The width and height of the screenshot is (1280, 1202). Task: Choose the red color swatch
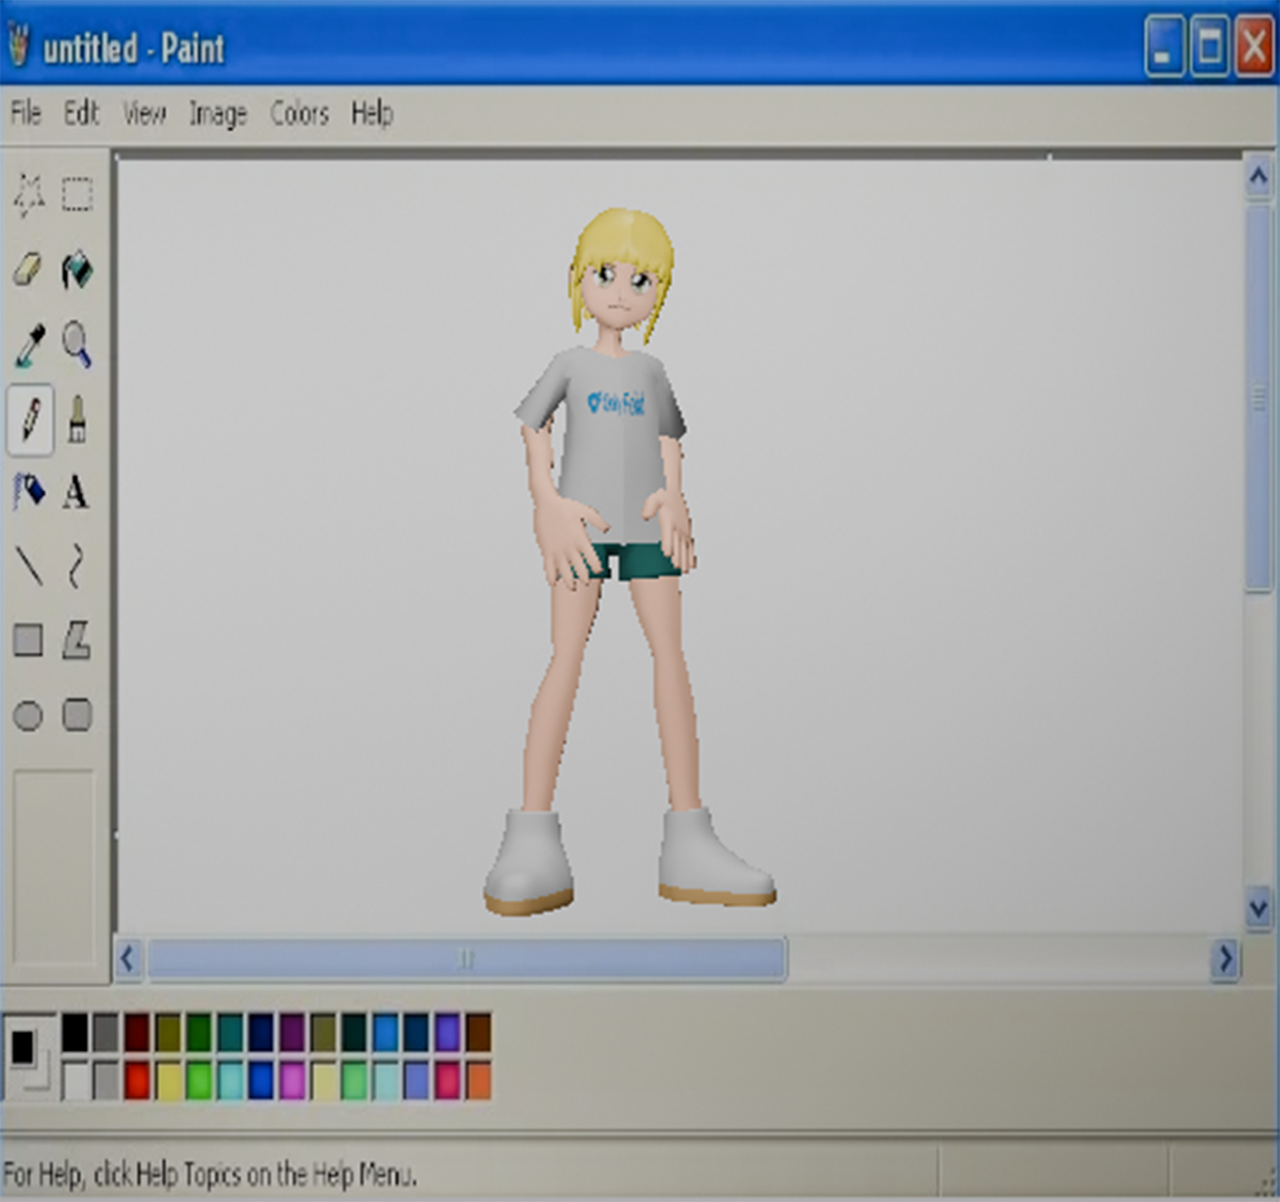click(x=137, y=1081)
